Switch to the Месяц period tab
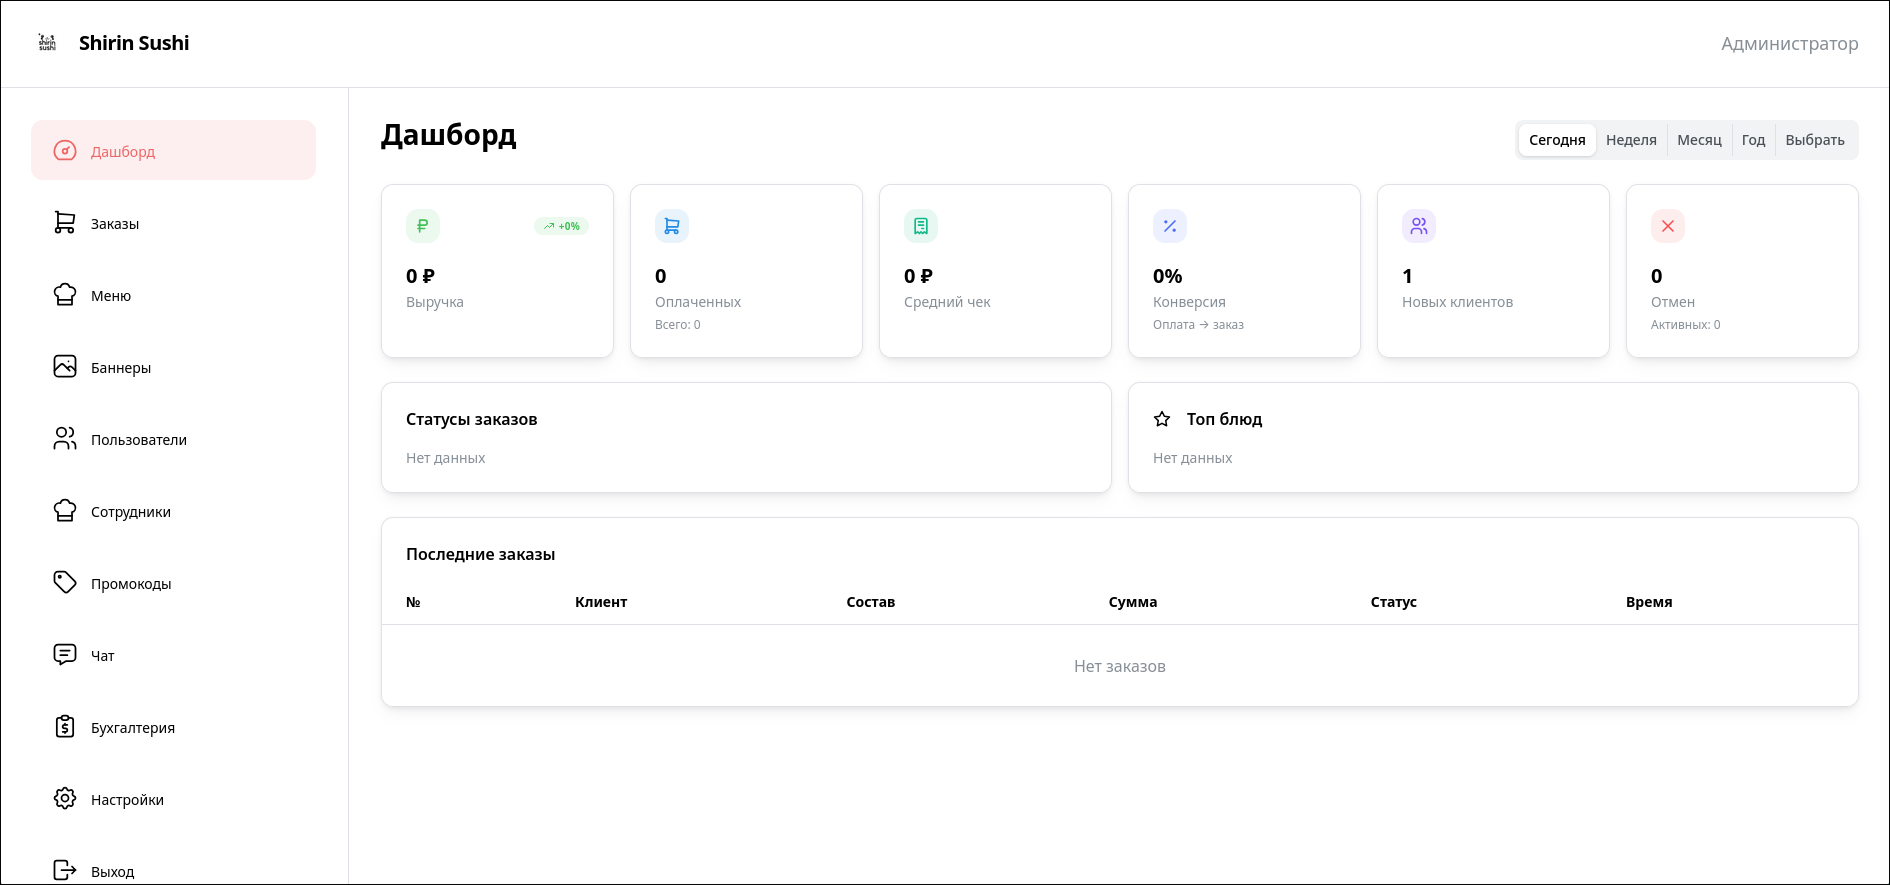The width and height of the screenshot is (1890, 885). pyautogui.click(x=1699, y=140)
